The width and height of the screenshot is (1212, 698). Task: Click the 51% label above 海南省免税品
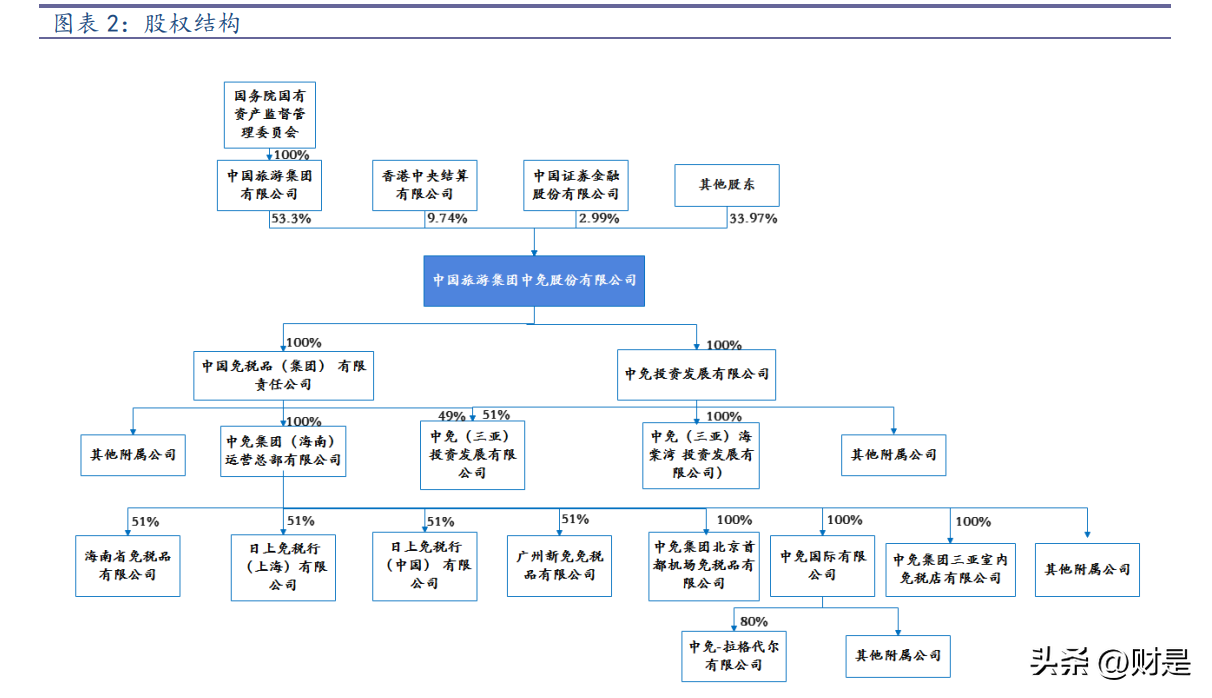point(146,521)
